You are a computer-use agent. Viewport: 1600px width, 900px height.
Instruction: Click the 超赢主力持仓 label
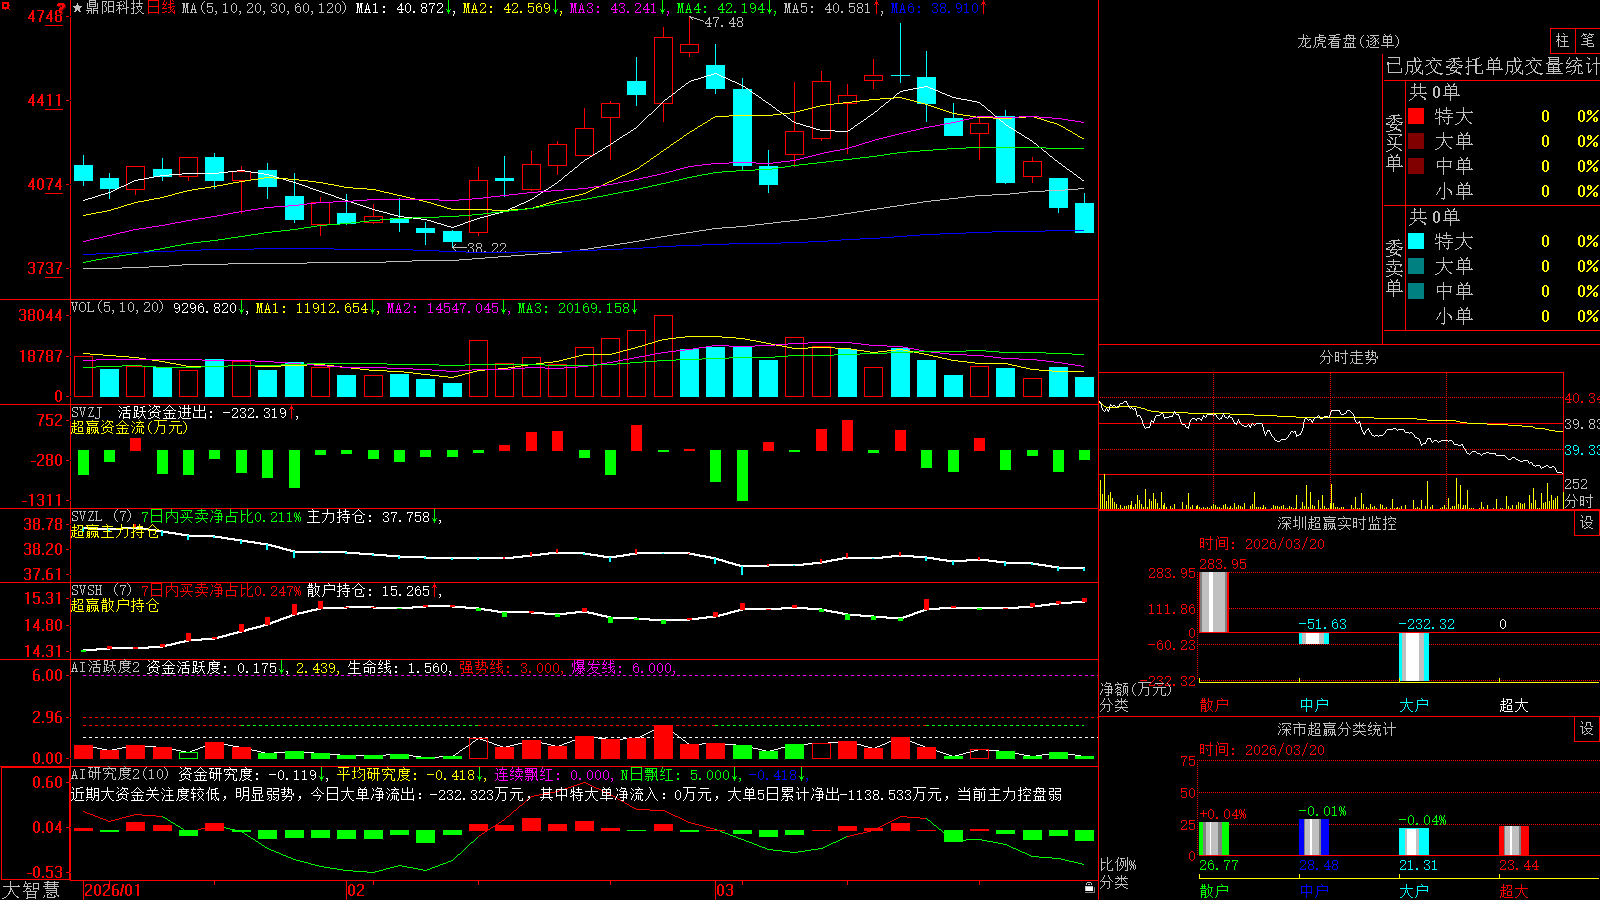pyautogui.click(x=115, y=531)
